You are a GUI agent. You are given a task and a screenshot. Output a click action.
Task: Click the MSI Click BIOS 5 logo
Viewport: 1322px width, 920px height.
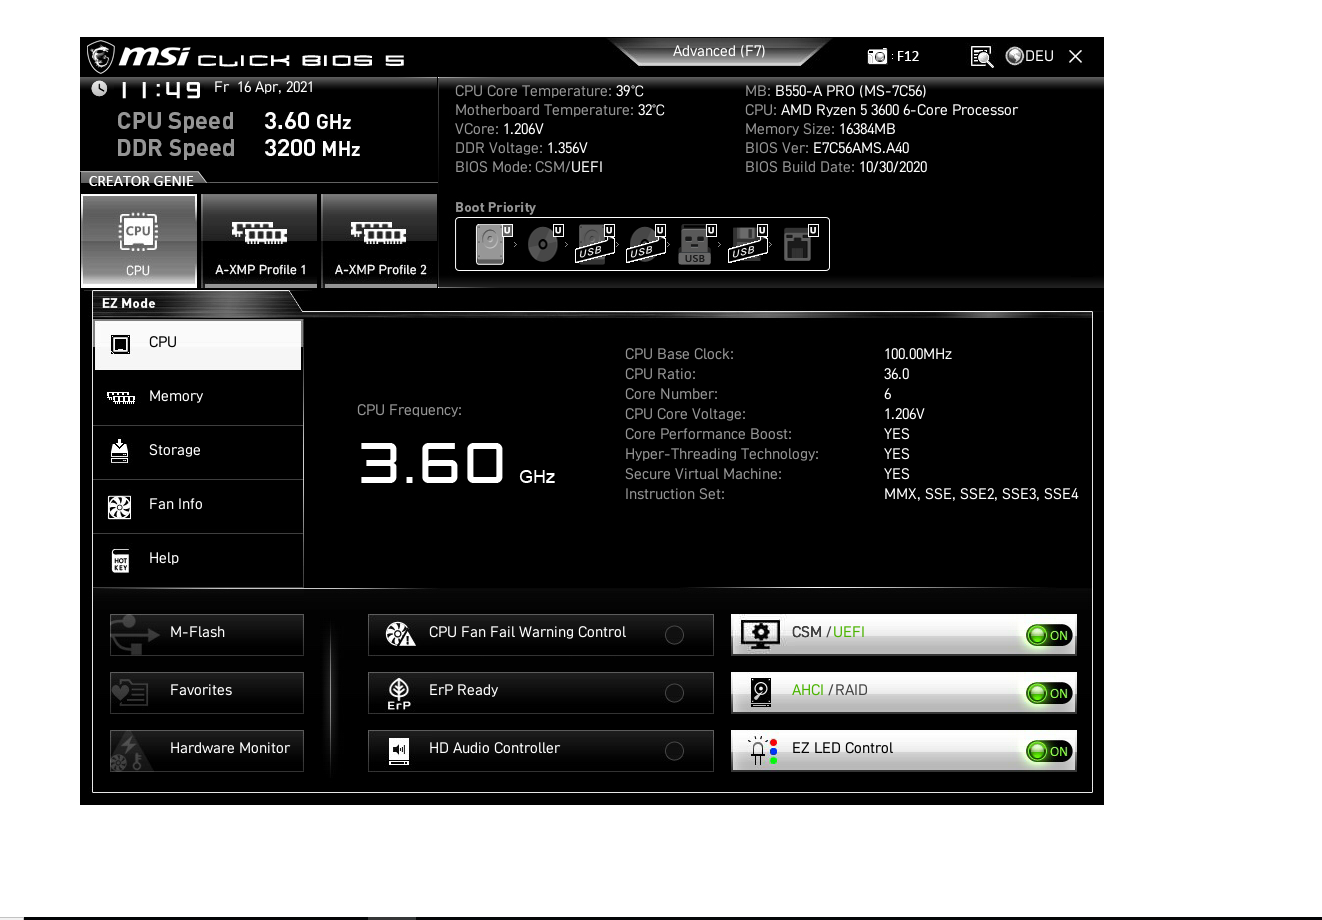click(x=246, y=57)
